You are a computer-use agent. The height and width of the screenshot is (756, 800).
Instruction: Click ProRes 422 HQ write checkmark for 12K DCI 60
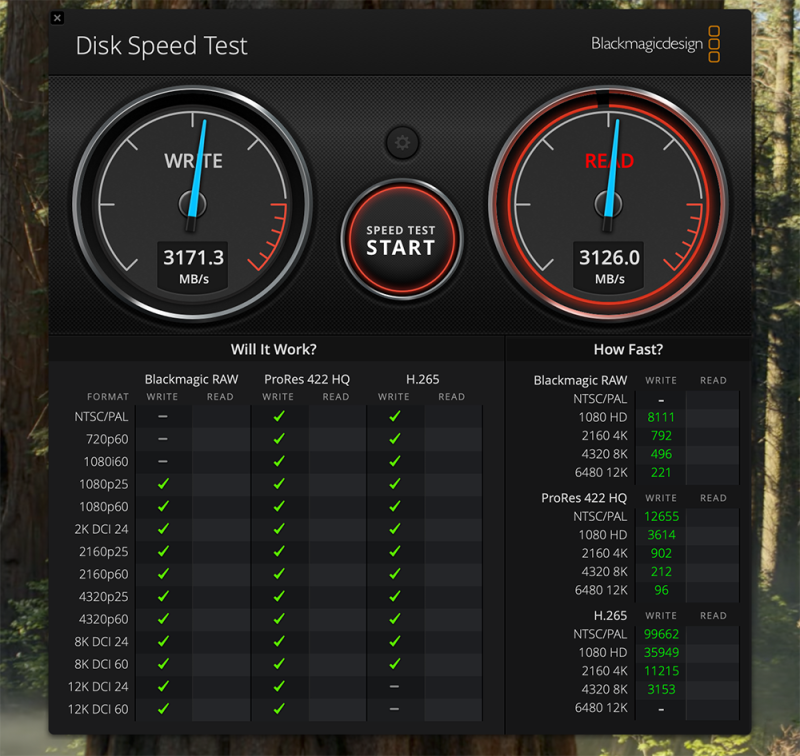279,708
